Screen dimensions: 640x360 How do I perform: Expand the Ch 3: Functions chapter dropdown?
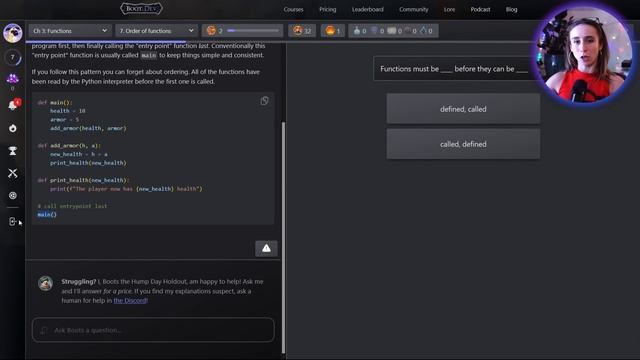70,31
